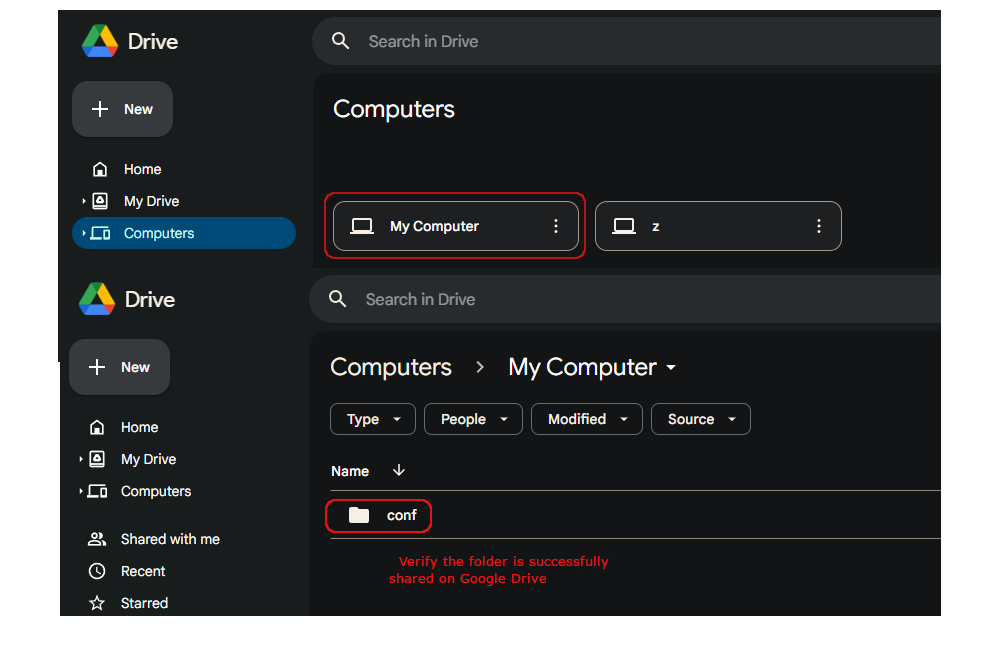The height and width of the screenshot is (650, 1000).
Task: Click the My Drive icon in the Shared-with-me sidebar
Action: (97, 459)
